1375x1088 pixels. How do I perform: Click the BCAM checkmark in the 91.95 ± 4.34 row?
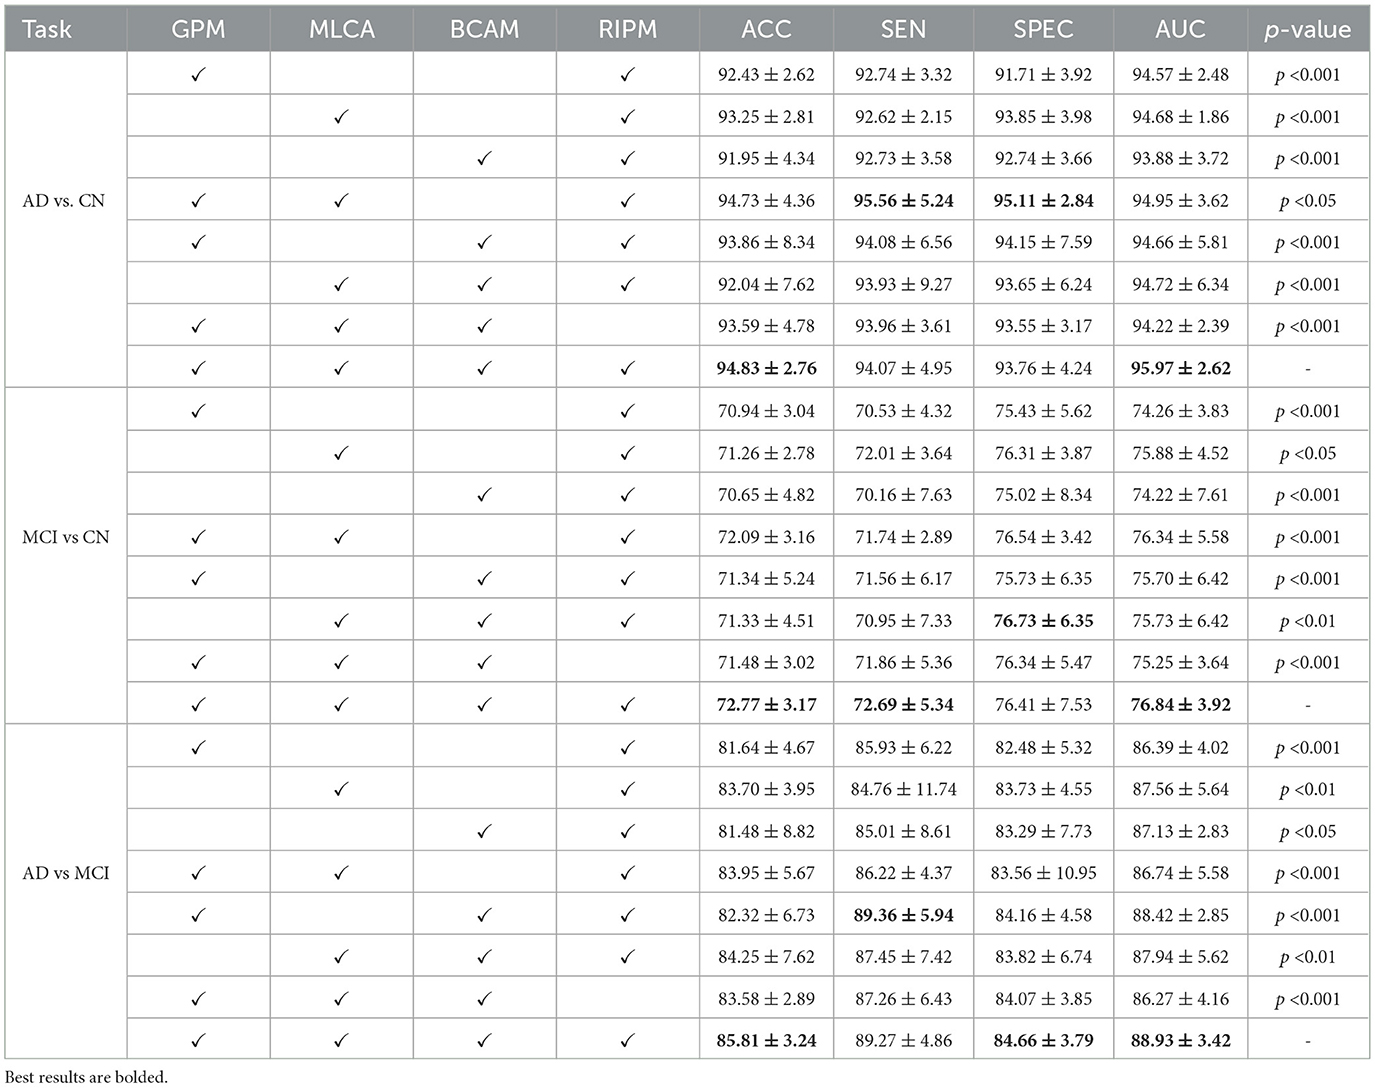click(x=485, y=158)
